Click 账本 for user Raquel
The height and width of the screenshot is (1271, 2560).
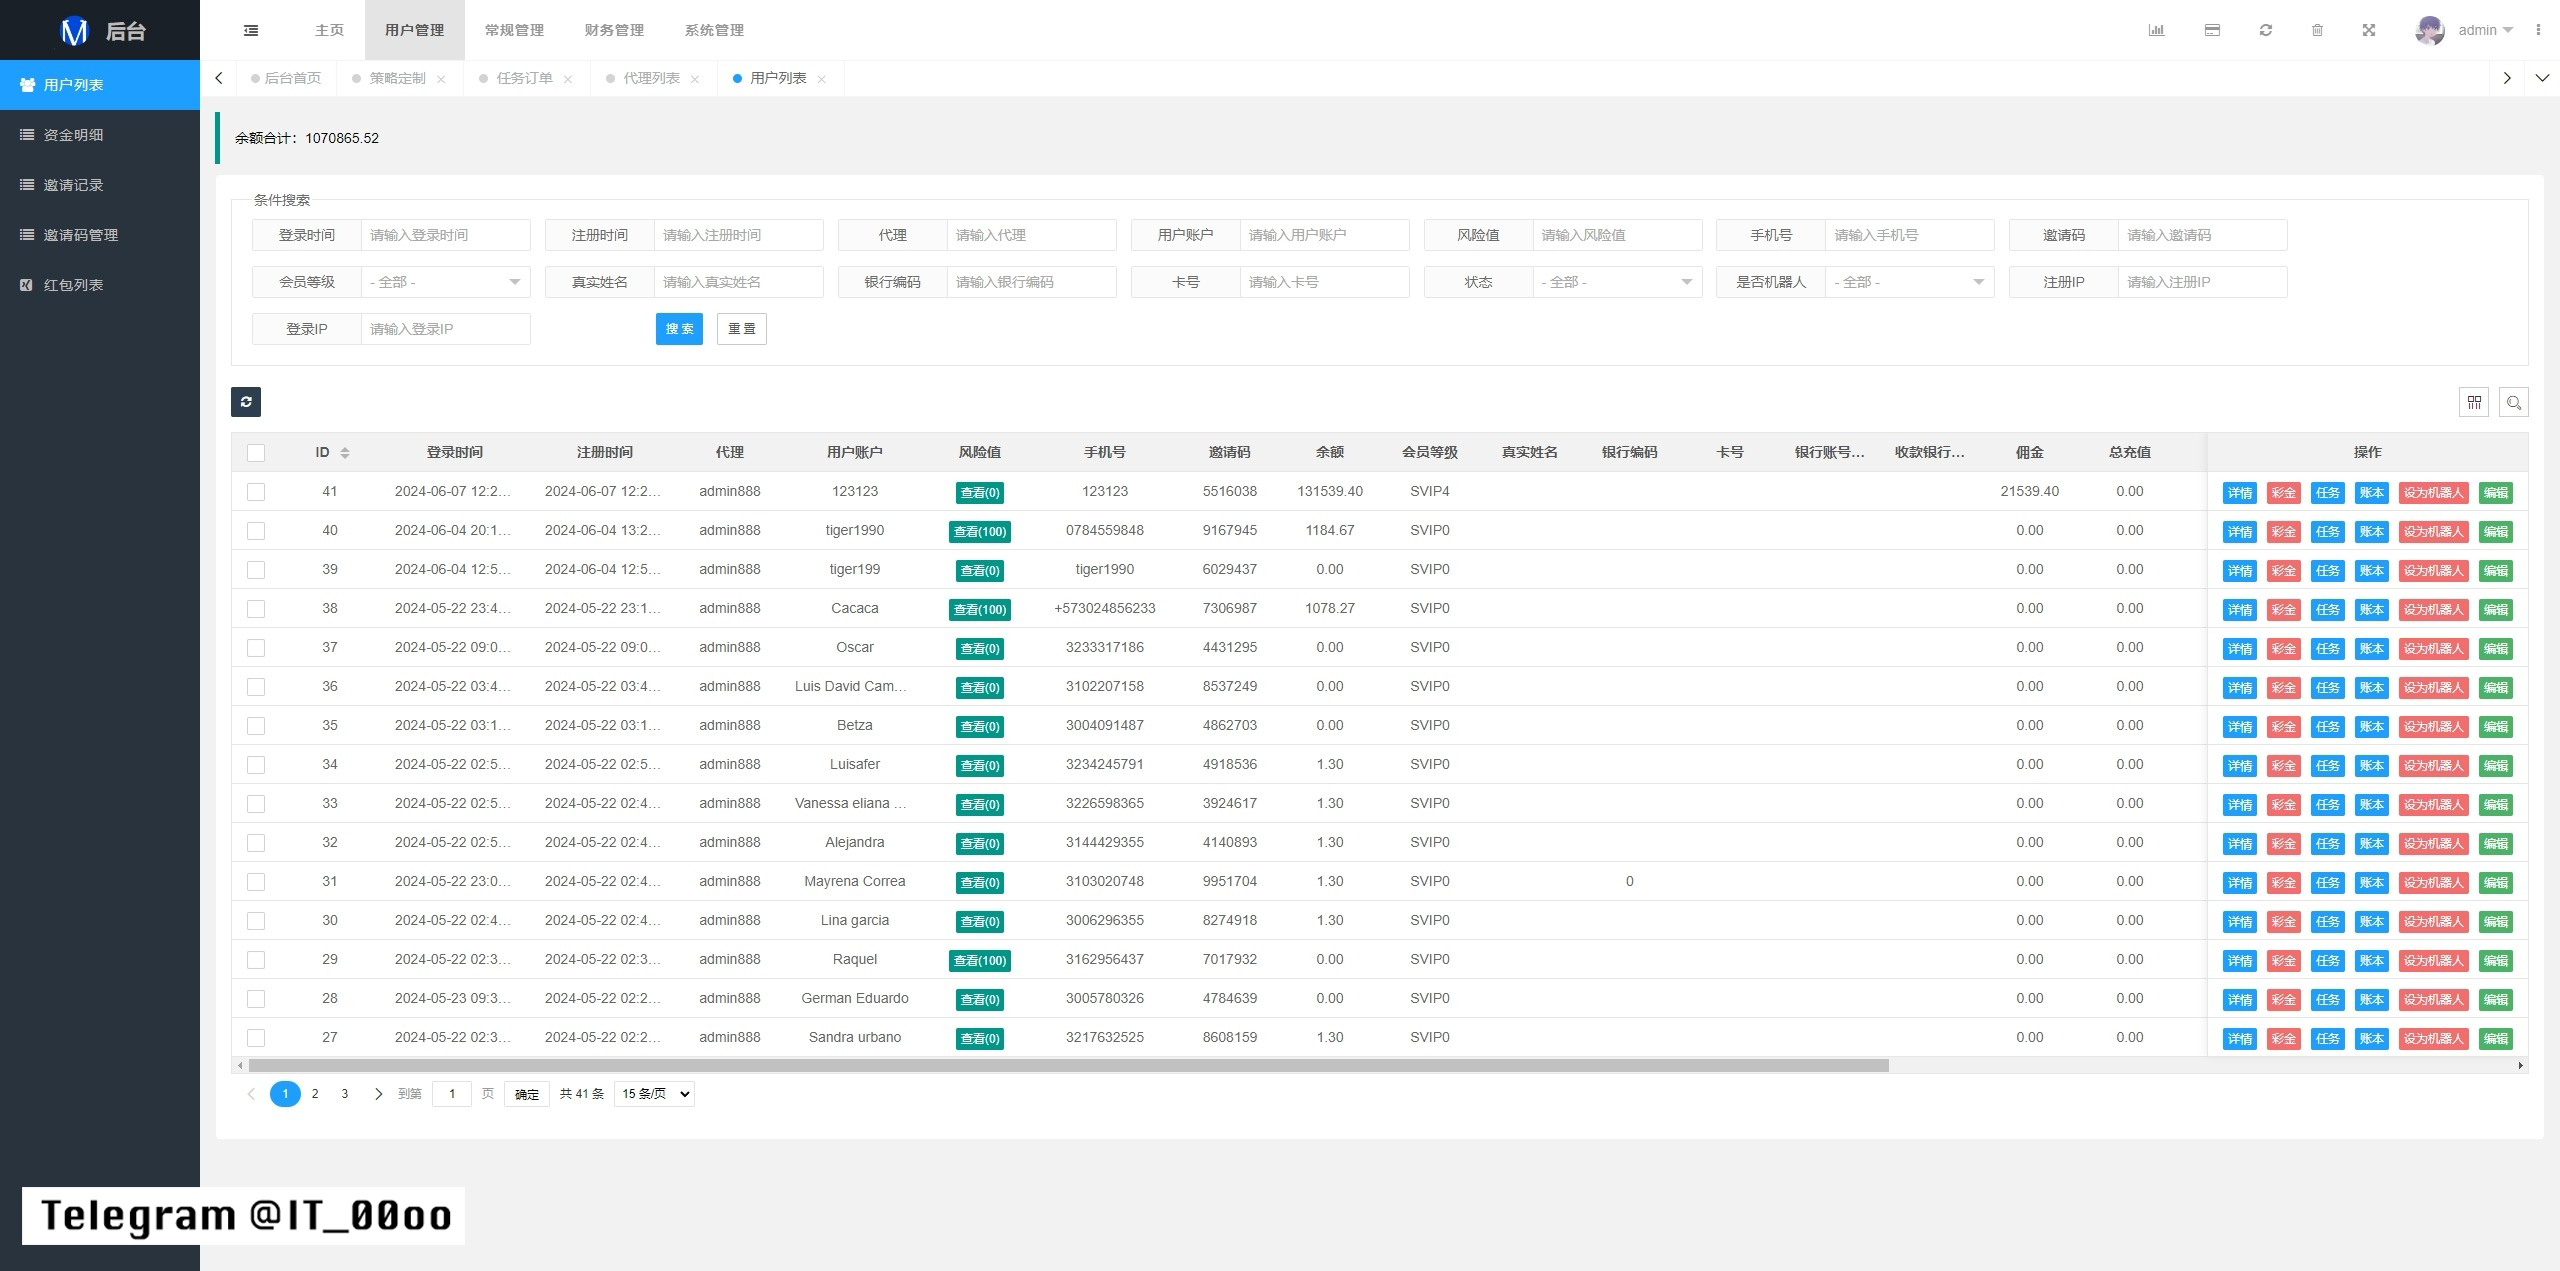tap(2372, 961)
